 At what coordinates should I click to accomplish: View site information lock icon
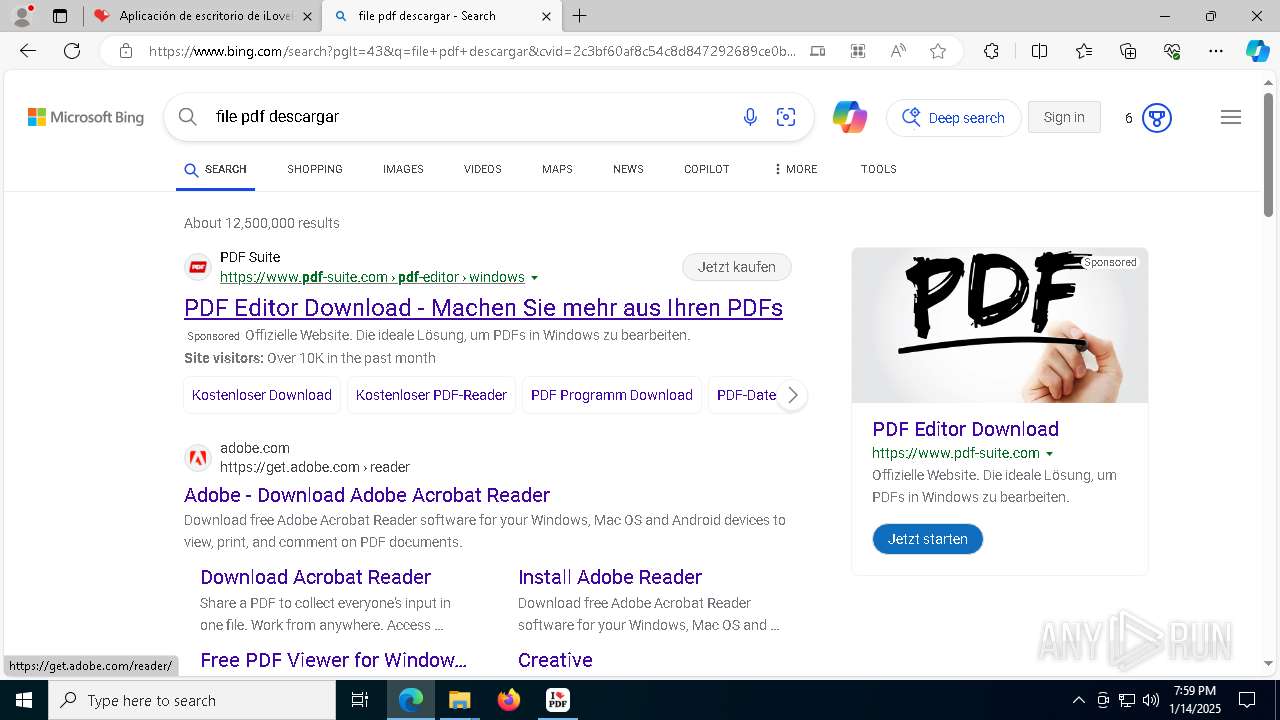point(126,51)
